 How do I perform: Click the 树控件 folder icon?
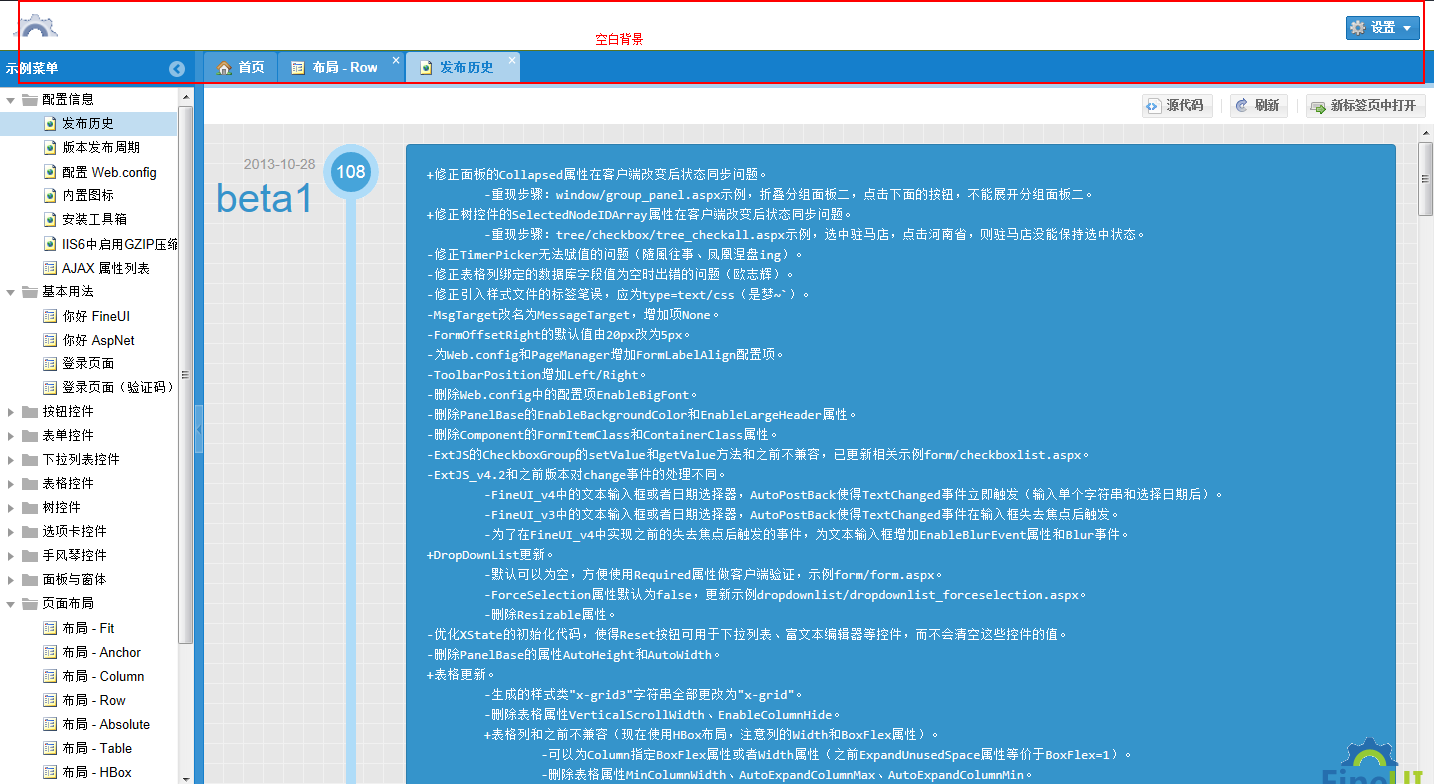[30, 507]
